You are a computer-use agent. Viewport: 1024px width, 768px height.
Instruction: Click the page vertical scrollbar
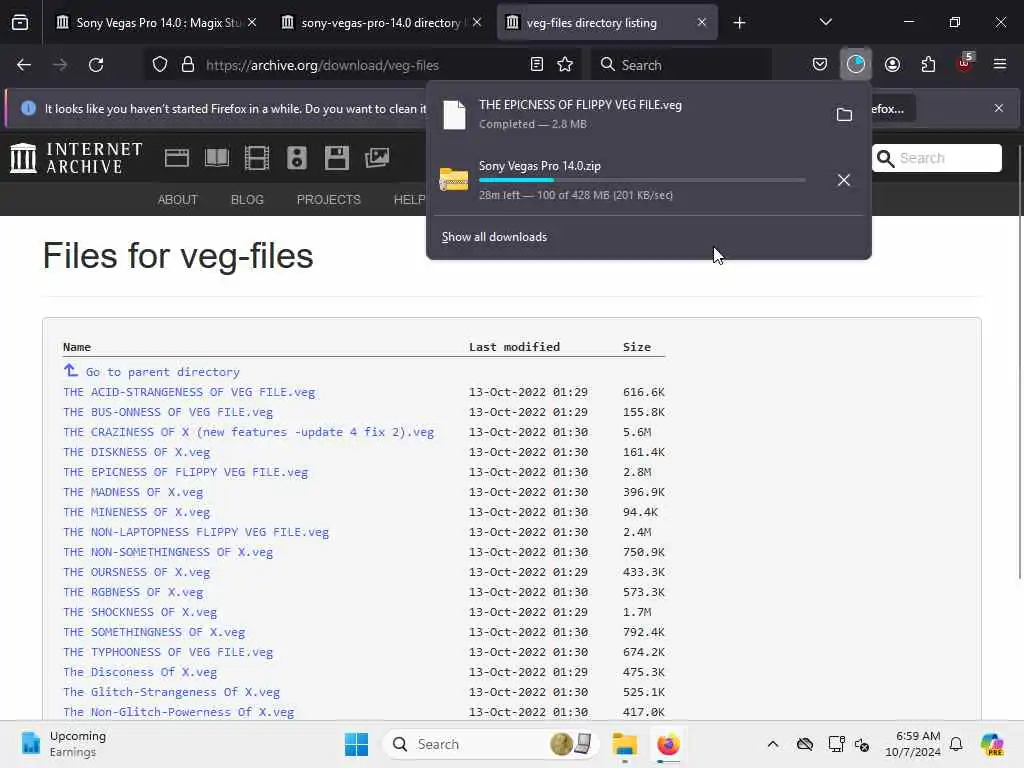(1019, 362)
